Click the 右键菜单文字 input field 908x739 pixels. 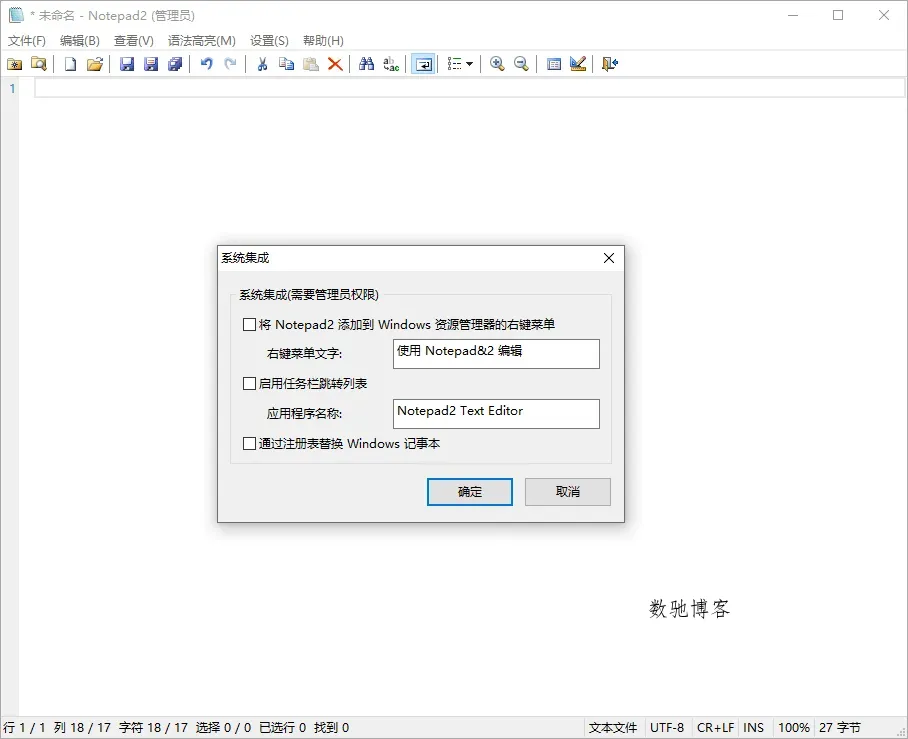pyautogui.click(x=496, y=354)
